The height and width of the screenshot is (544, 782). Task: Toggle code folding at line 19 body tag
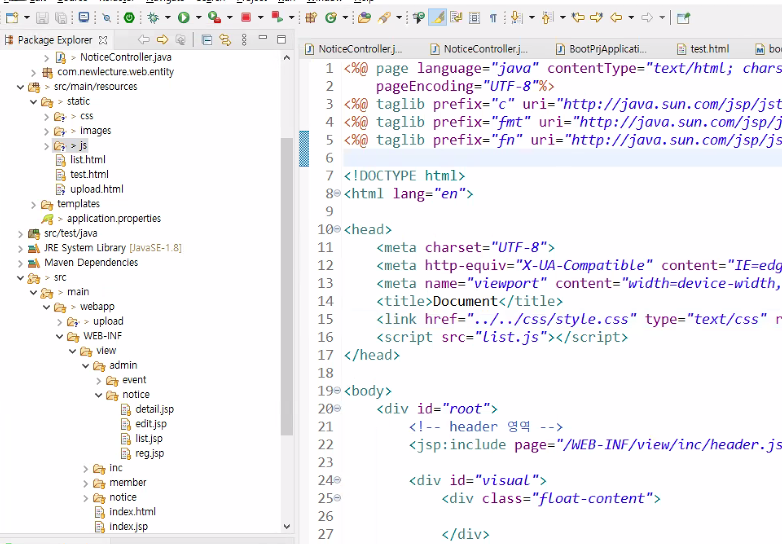coord(337,390)
